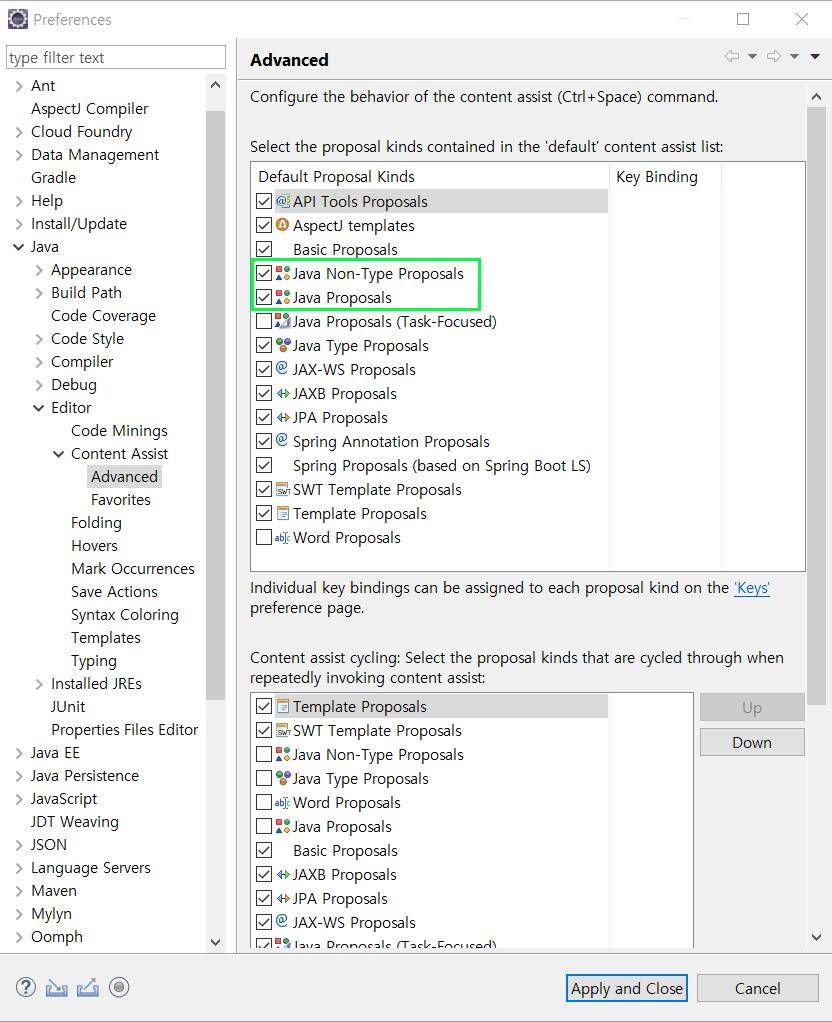Click SWT Template Proposals icon in default list
Viewport: 832px width, 1022px height.
pyautogui.click(x=283, y=489)
